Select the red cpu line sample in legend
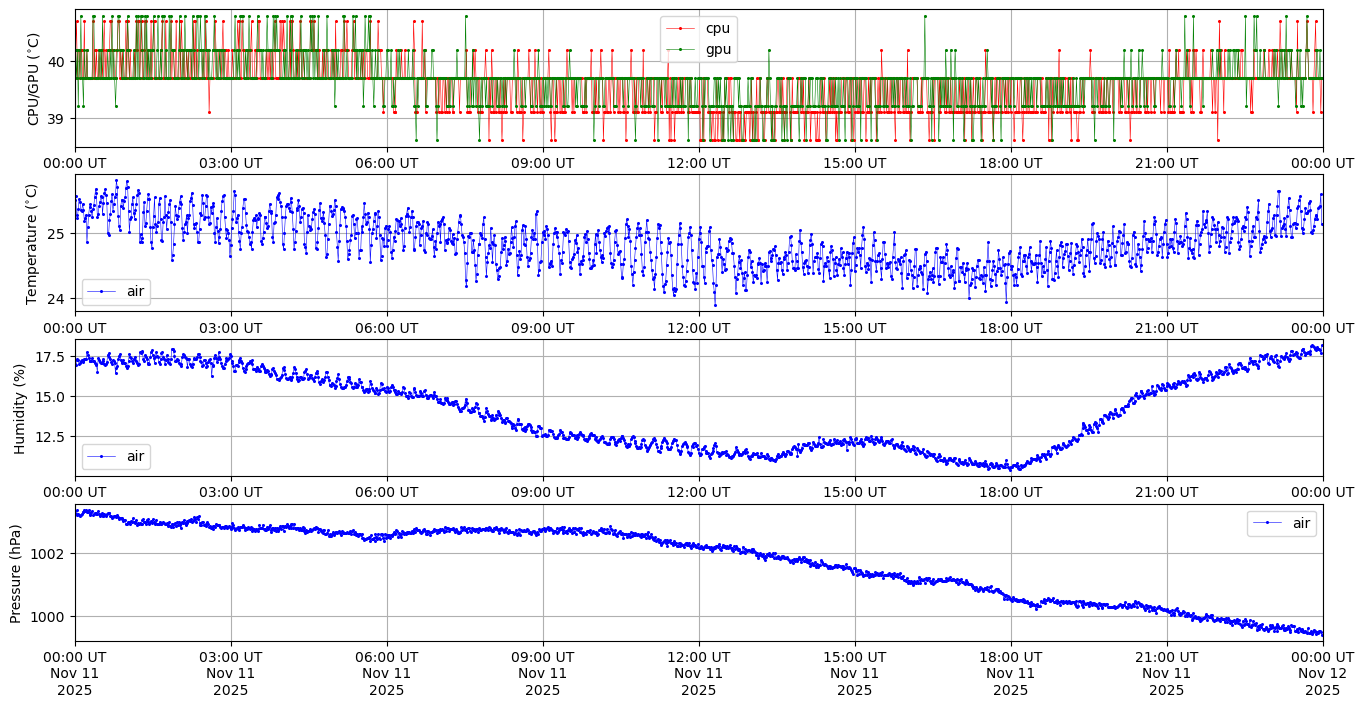 tap(681, 29)
